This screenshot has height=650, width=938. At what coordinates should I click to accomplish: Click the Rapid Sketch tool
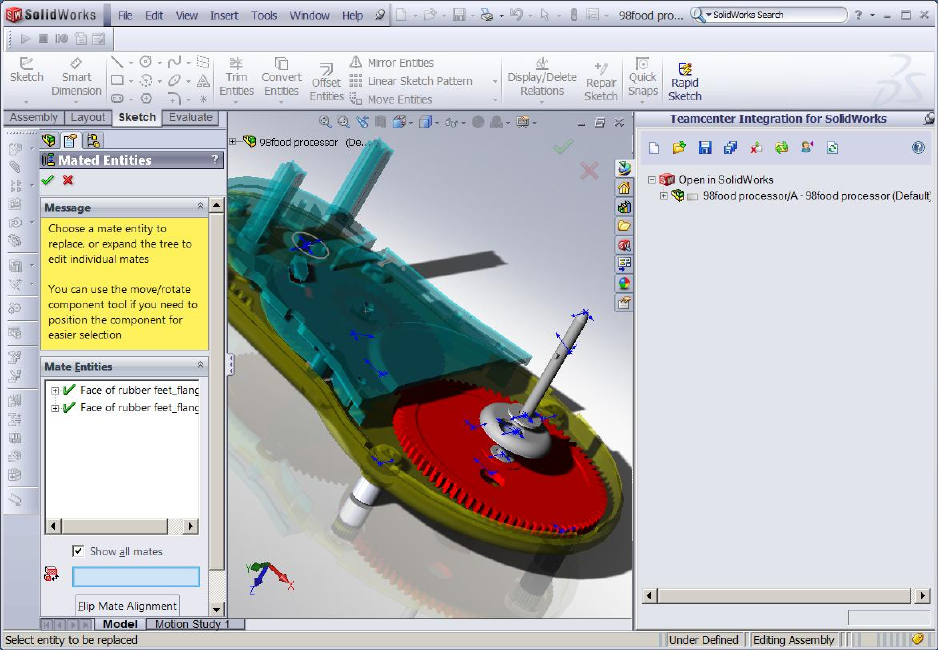click(x=685, y=82)
